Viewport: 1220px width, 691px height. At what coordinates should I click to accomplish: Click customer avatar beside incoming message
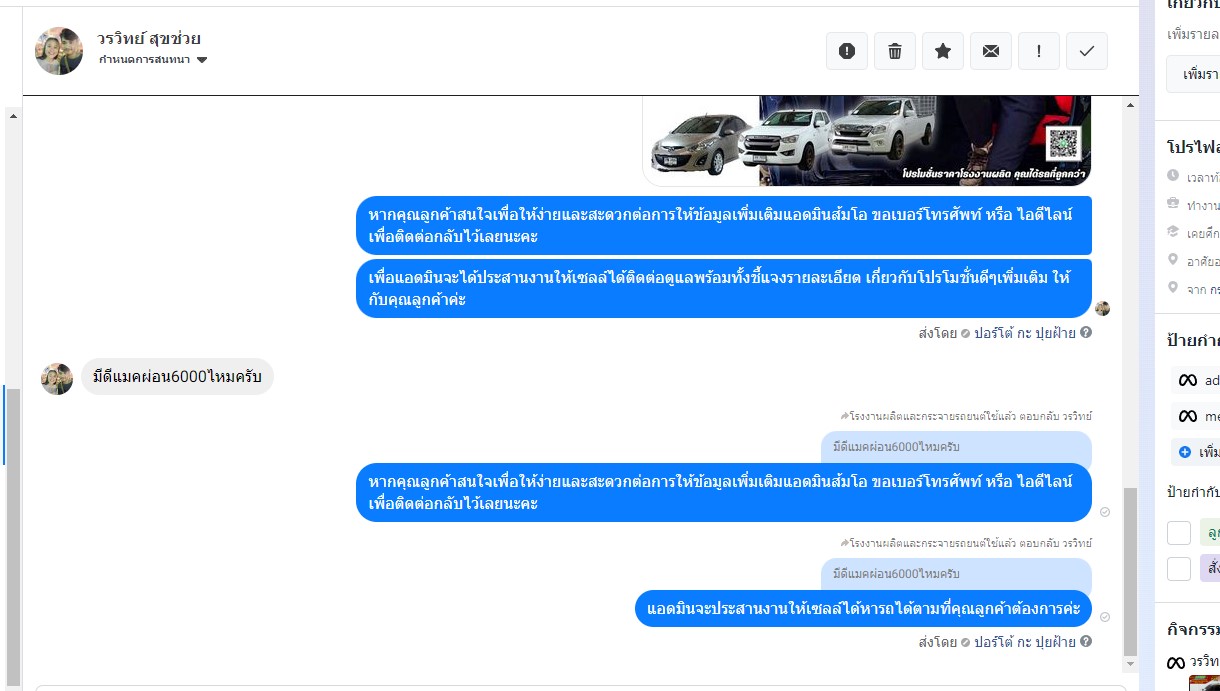[x=57, y=379]
